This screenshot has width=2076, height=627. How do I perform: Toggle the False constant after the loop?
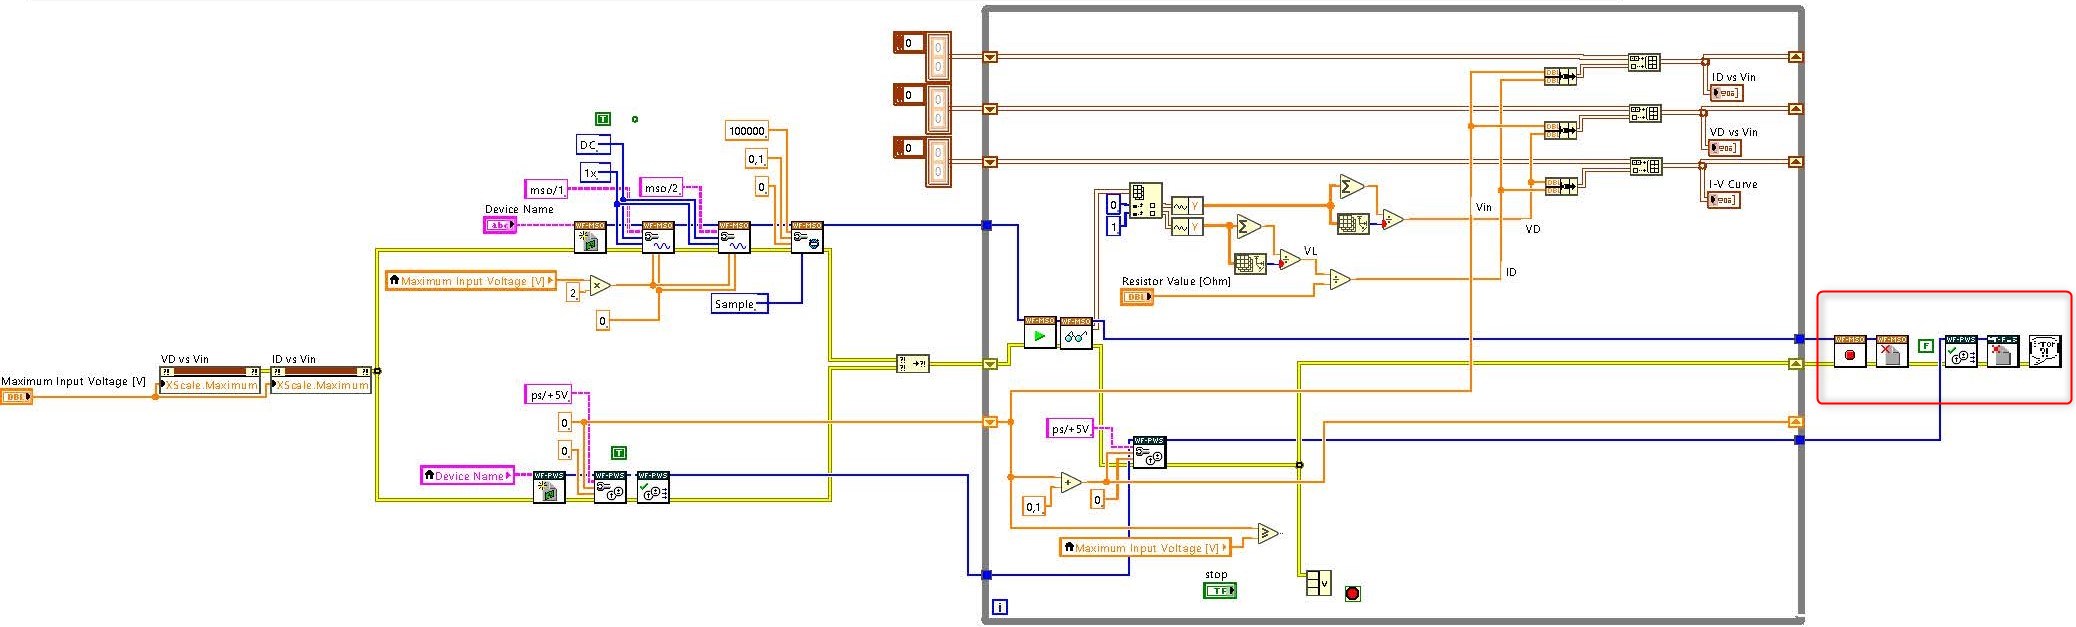pyautogui.click(x=1925, y=346)
